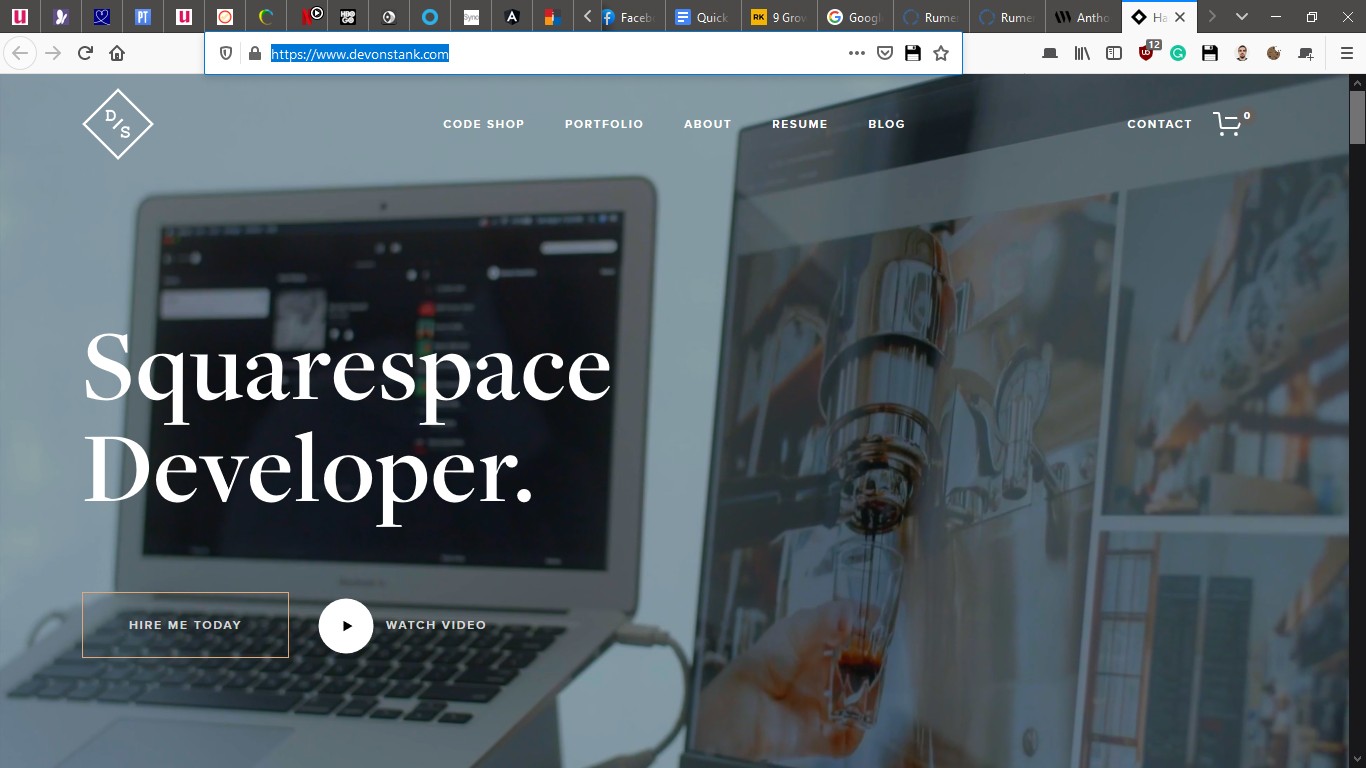1366x768 pixels.
Task: Open the pinned Sync tab
Action: coord(471,17)
